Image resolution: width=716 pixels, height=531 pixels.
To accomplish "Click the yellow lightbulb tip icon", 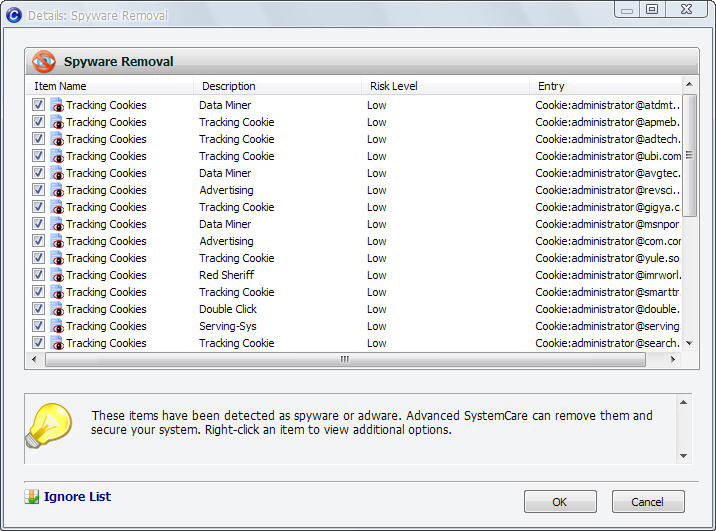I will [x=49, y=426].
